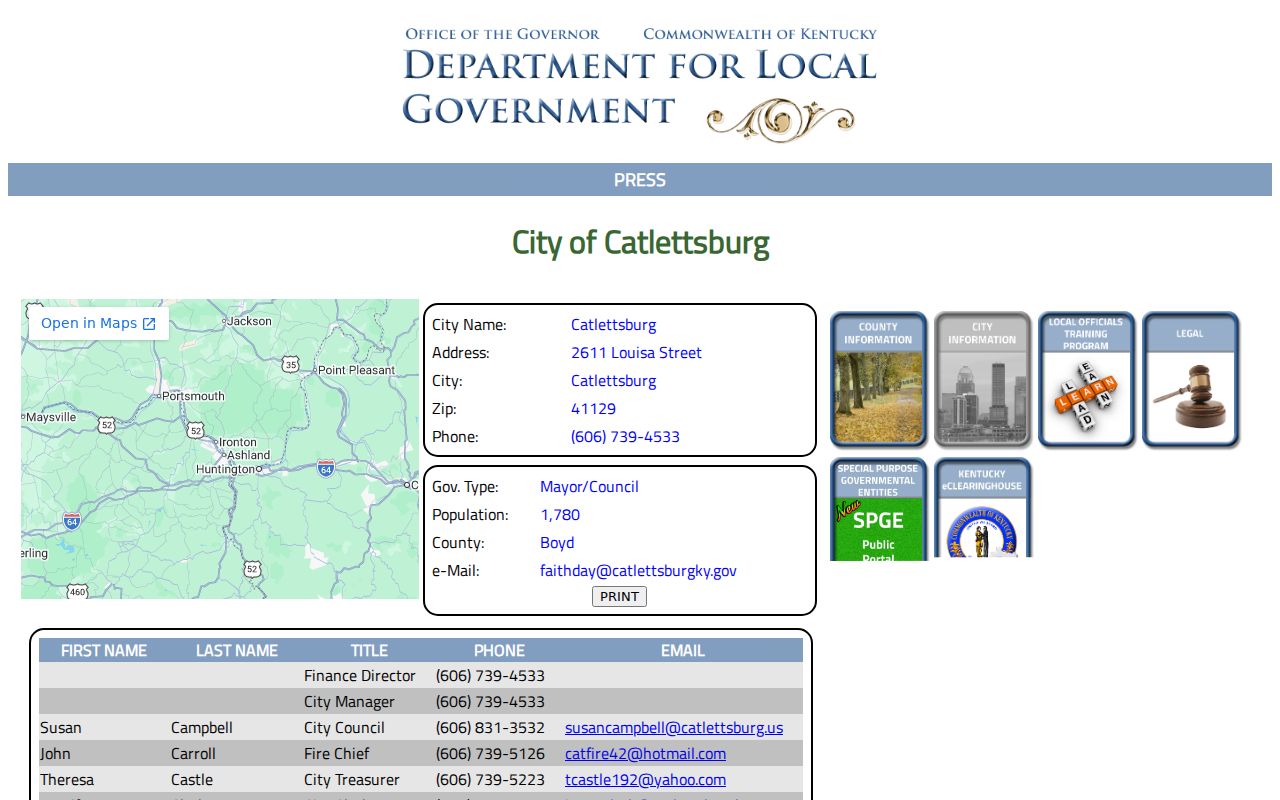Click the PRINT button
Screen dimensions: 1280x800
[619, 597]
